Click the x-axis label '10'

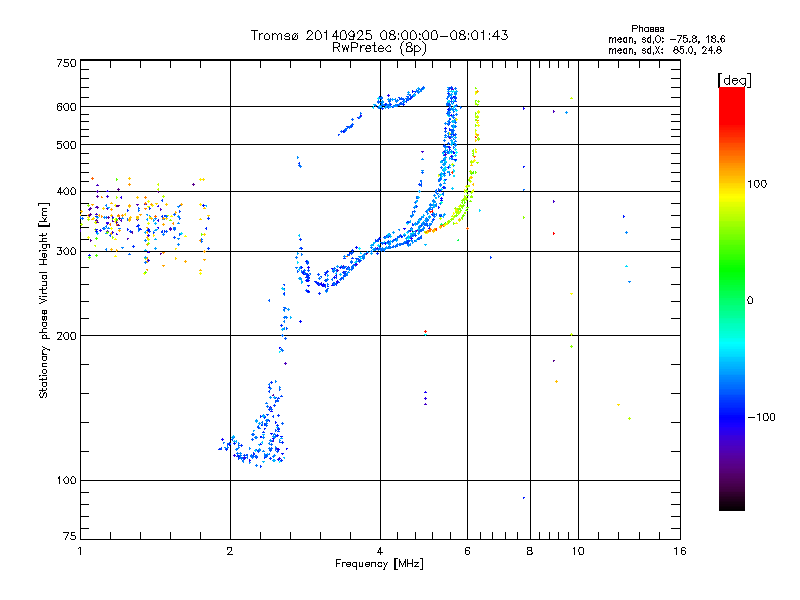coord(578,551)
